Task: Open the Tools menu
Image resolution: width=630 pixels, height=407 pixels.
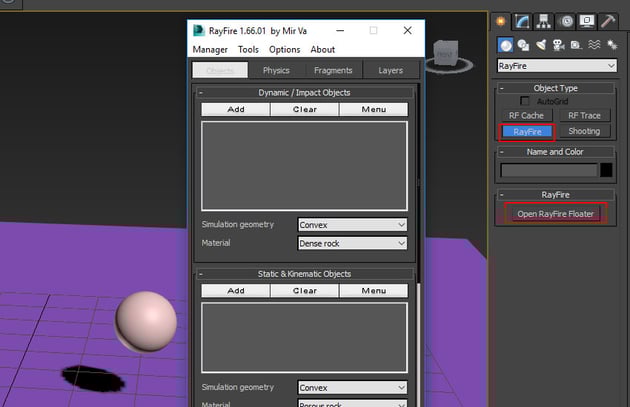Action: [x=248, y=49]
